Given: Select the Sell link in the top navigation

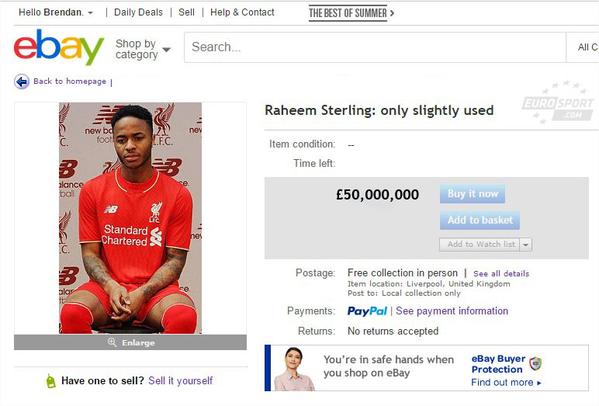Looking at the screenshot, I should [186, 13].
